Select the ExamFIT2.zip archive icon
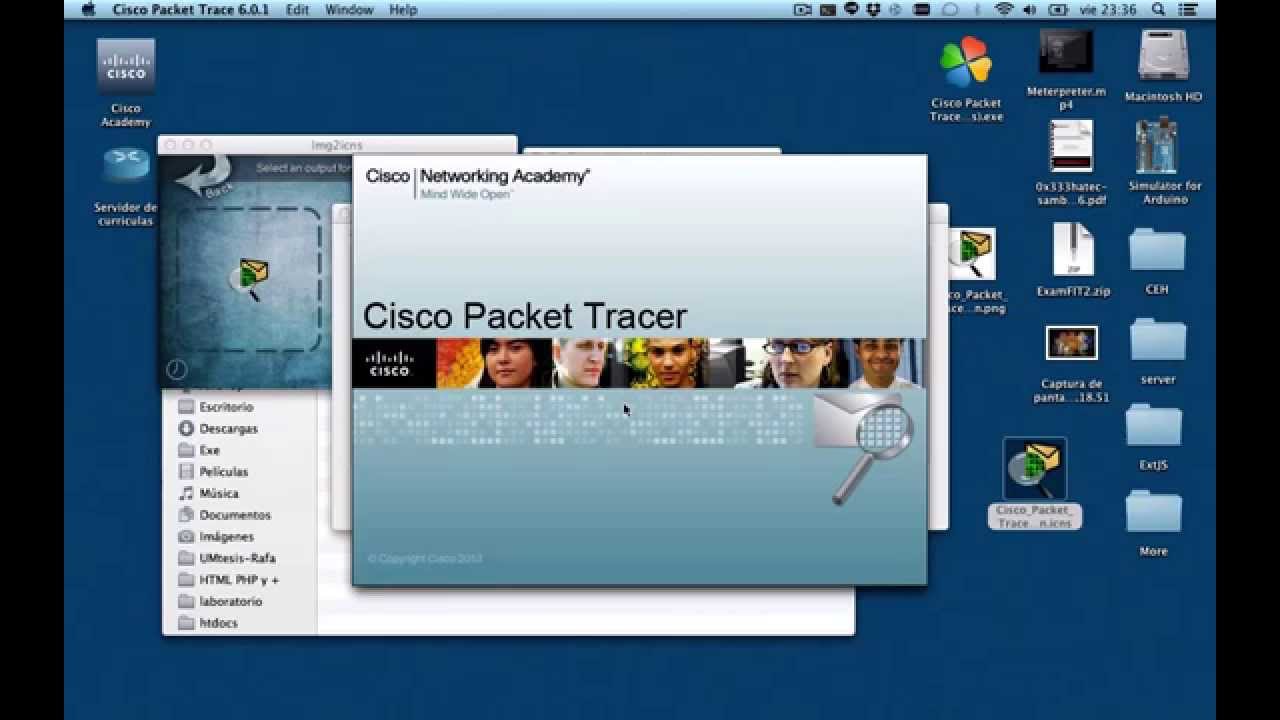 (1073, 250)
